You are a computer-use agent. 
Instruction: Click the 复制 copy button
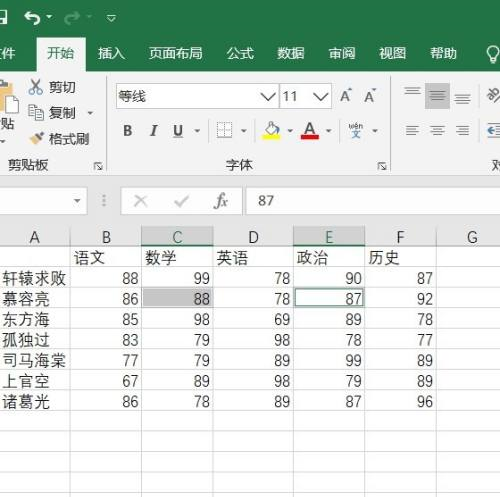[x=52, y=113]
